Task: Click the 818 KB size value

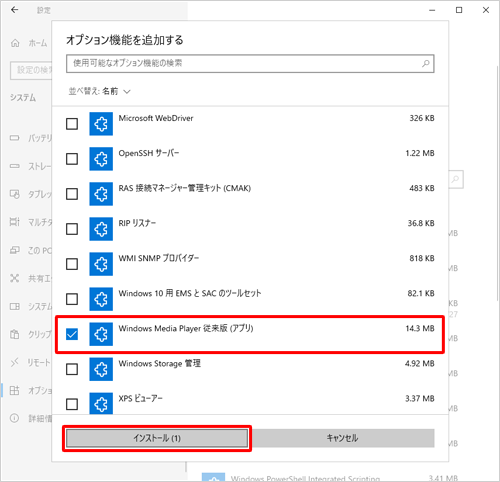Action: point(422,258)
